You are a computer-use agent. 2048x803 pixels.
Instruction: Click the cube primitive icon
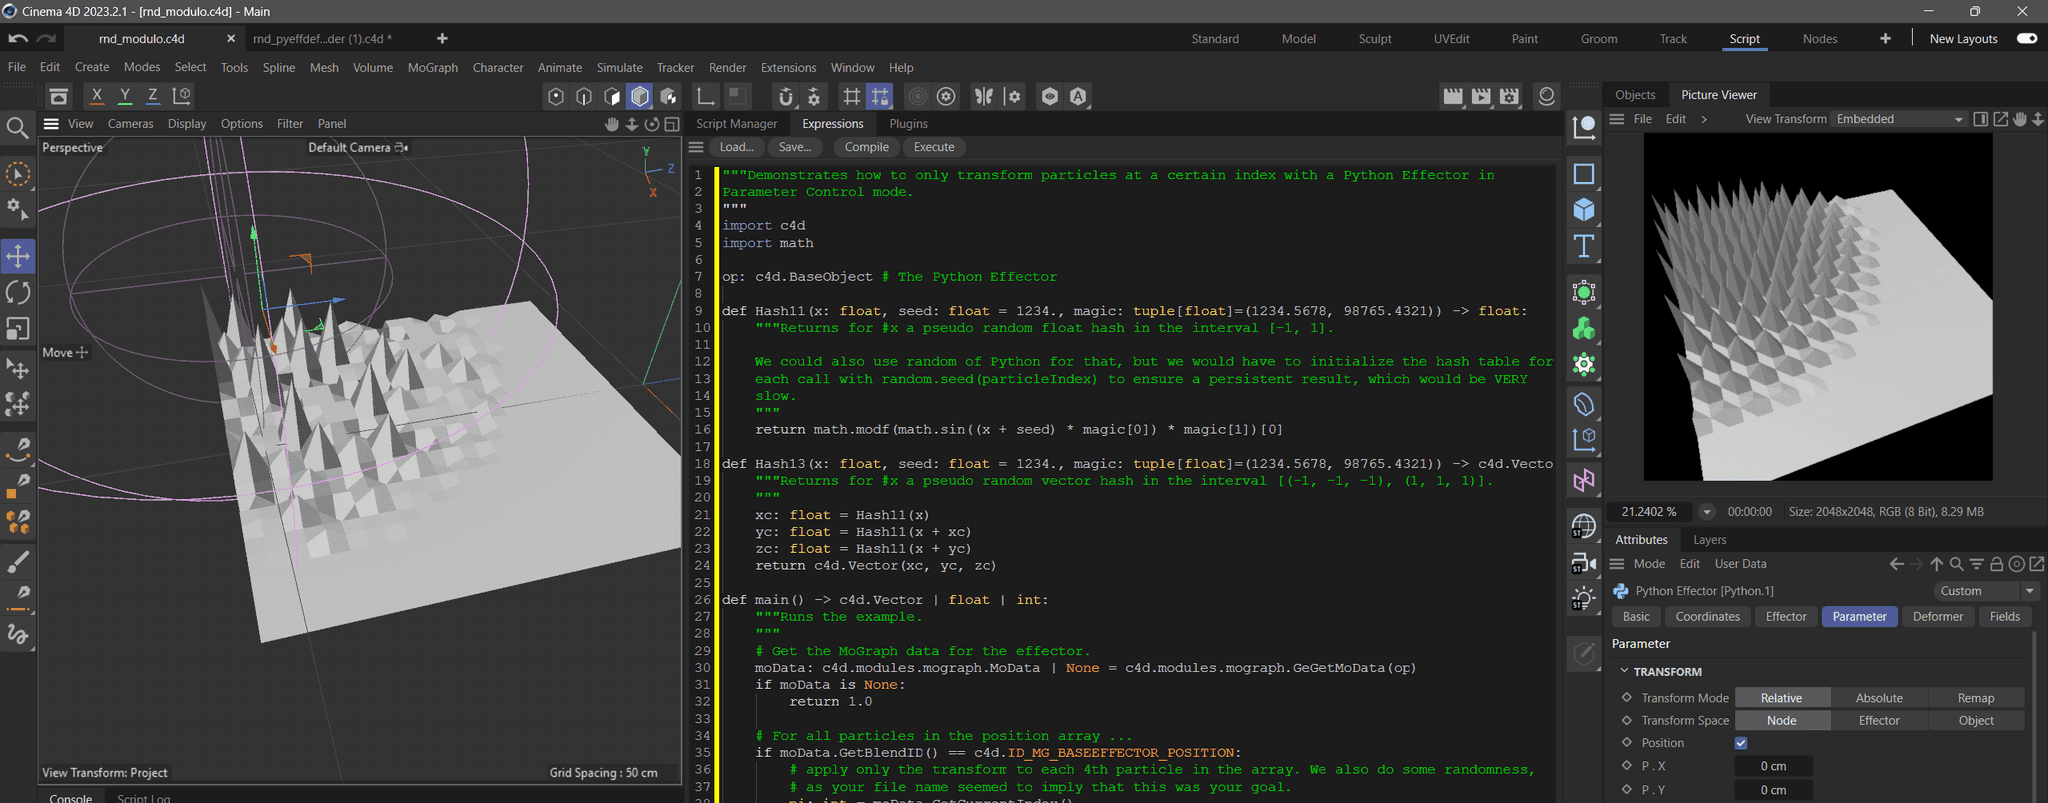[1584, 210]
